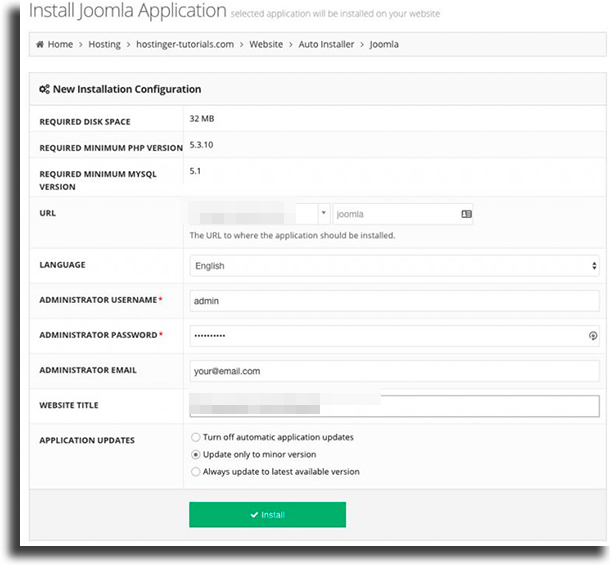The width and height of the screenshot is (610, 565).
Task: Click the Required Minimum PHP Version label
Action: tap(111, 148)
